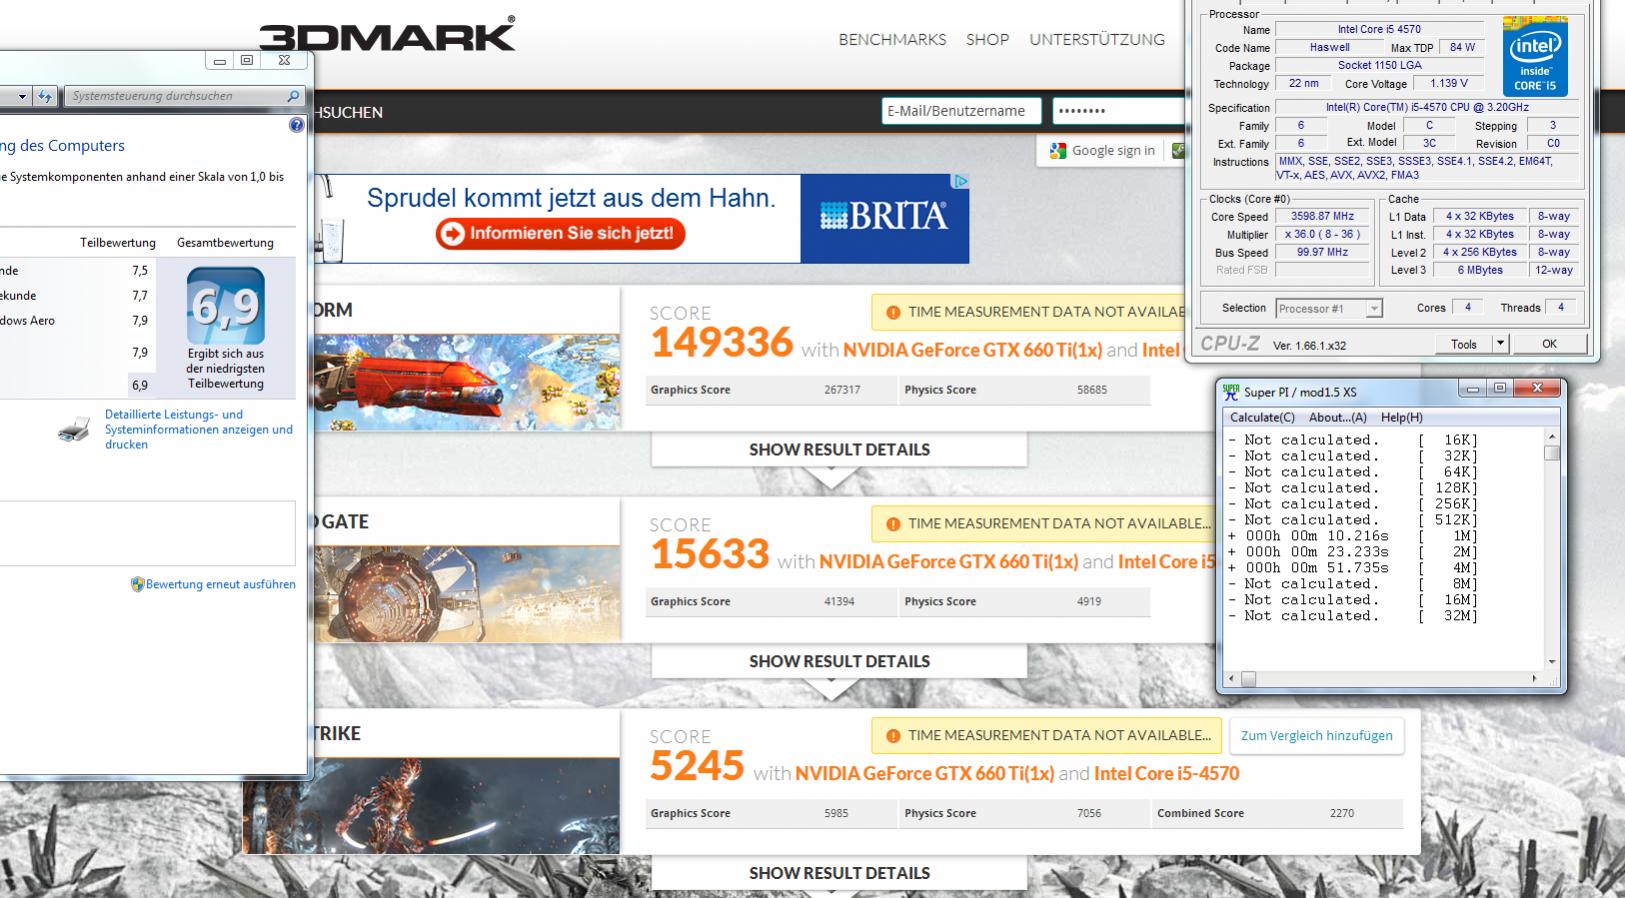Screen dimensions: 1625x898
Task: Click the warning icon beside the 5245 score
Action: click(x=892, y=736)
